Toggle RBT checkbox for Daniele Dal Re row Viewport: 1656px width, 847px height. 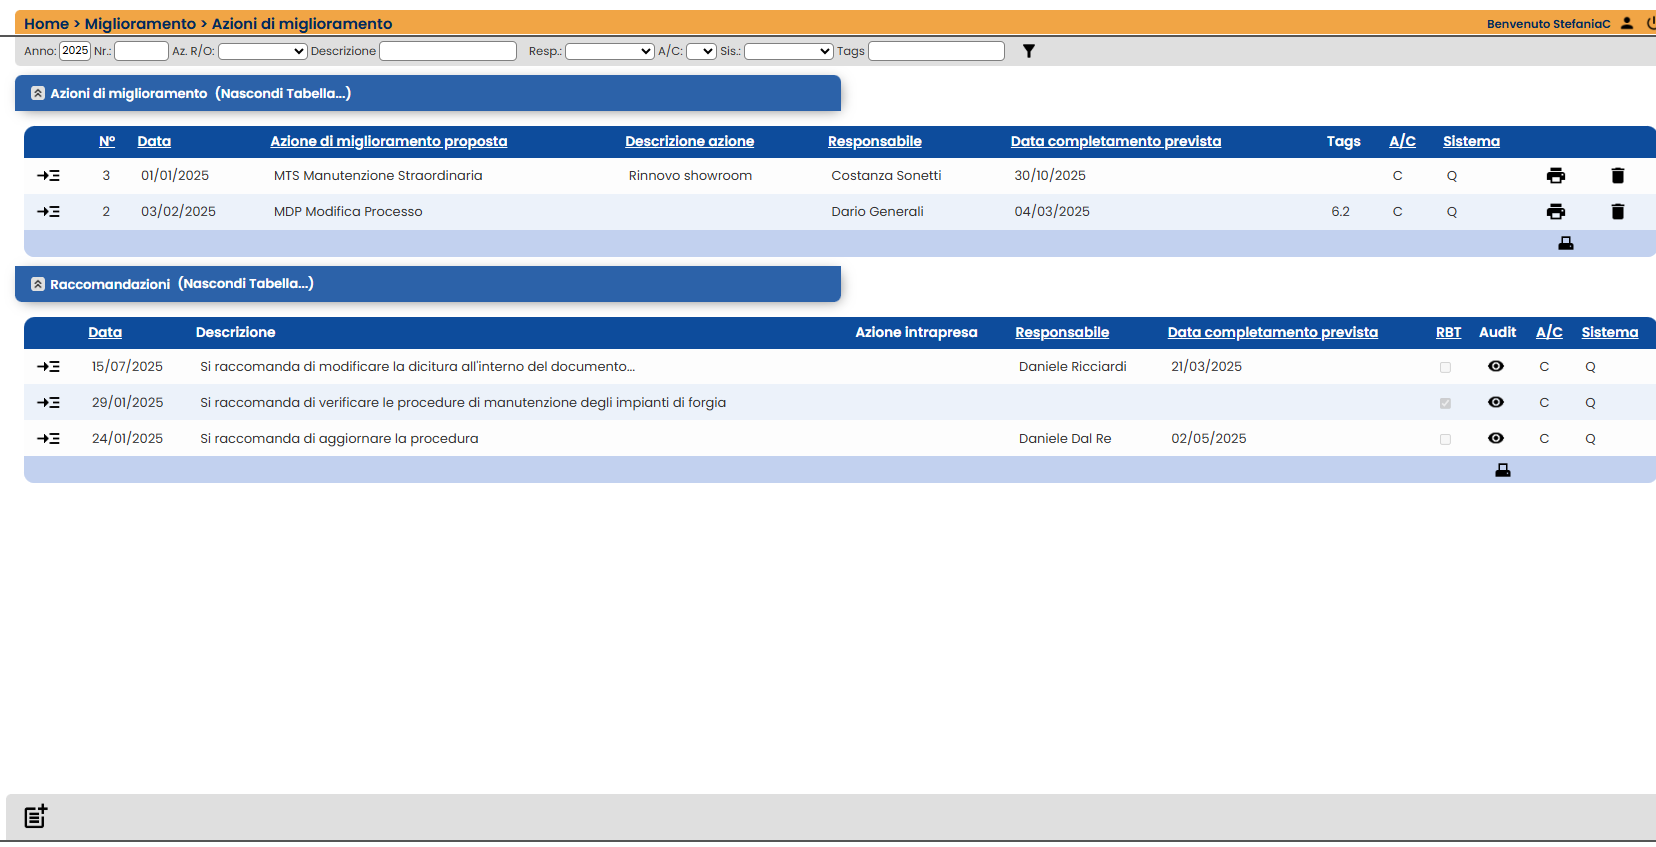(x=1445, y=440)
